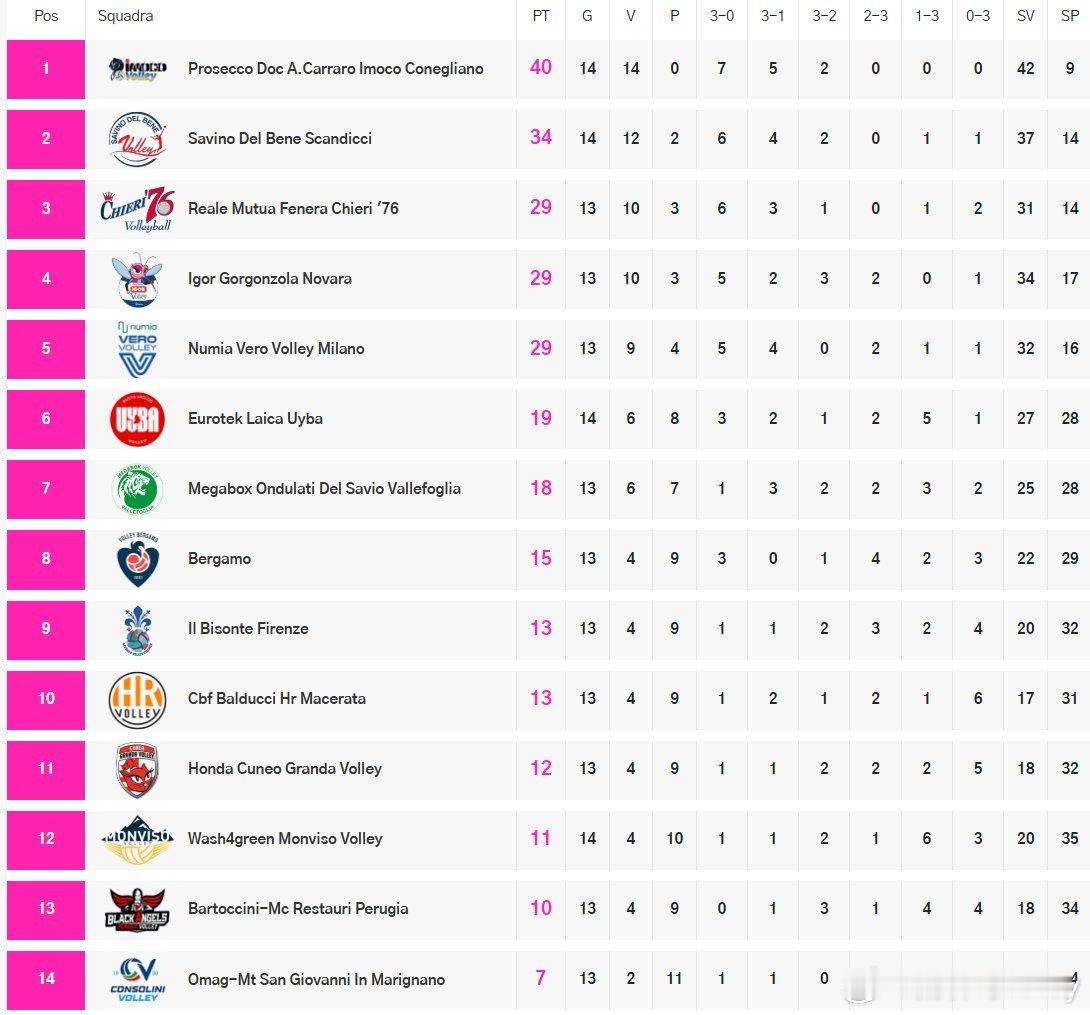
Task: Click the Chieri '76 Volleyball logo
Action: [x=138, y=209]
